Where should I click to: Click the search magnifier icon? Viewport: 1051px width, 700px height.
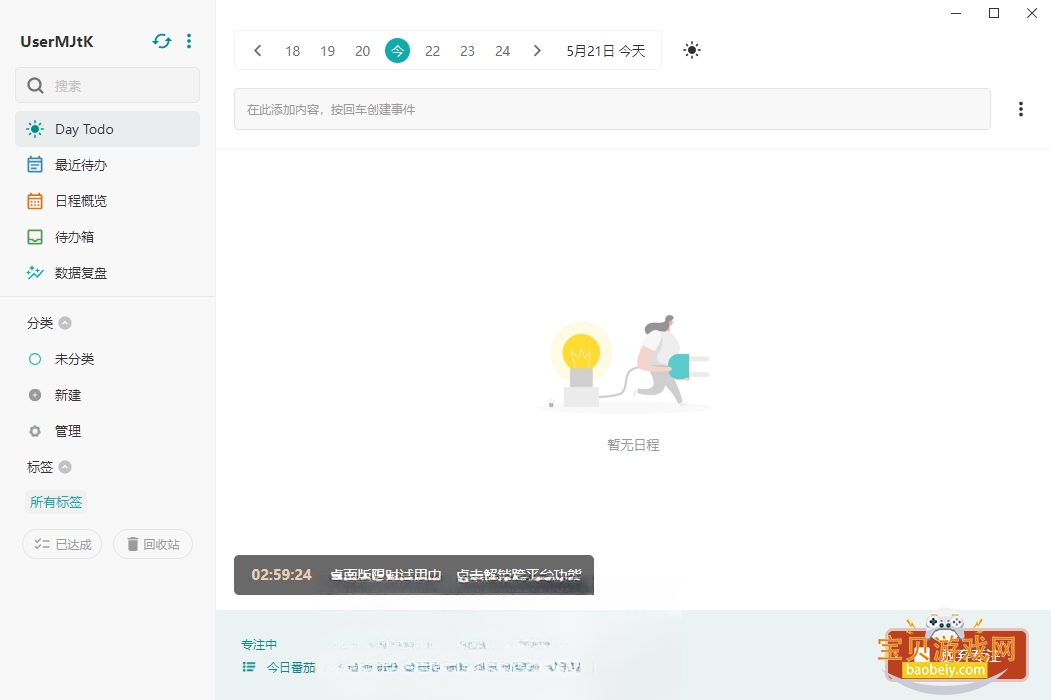point(36,85)
